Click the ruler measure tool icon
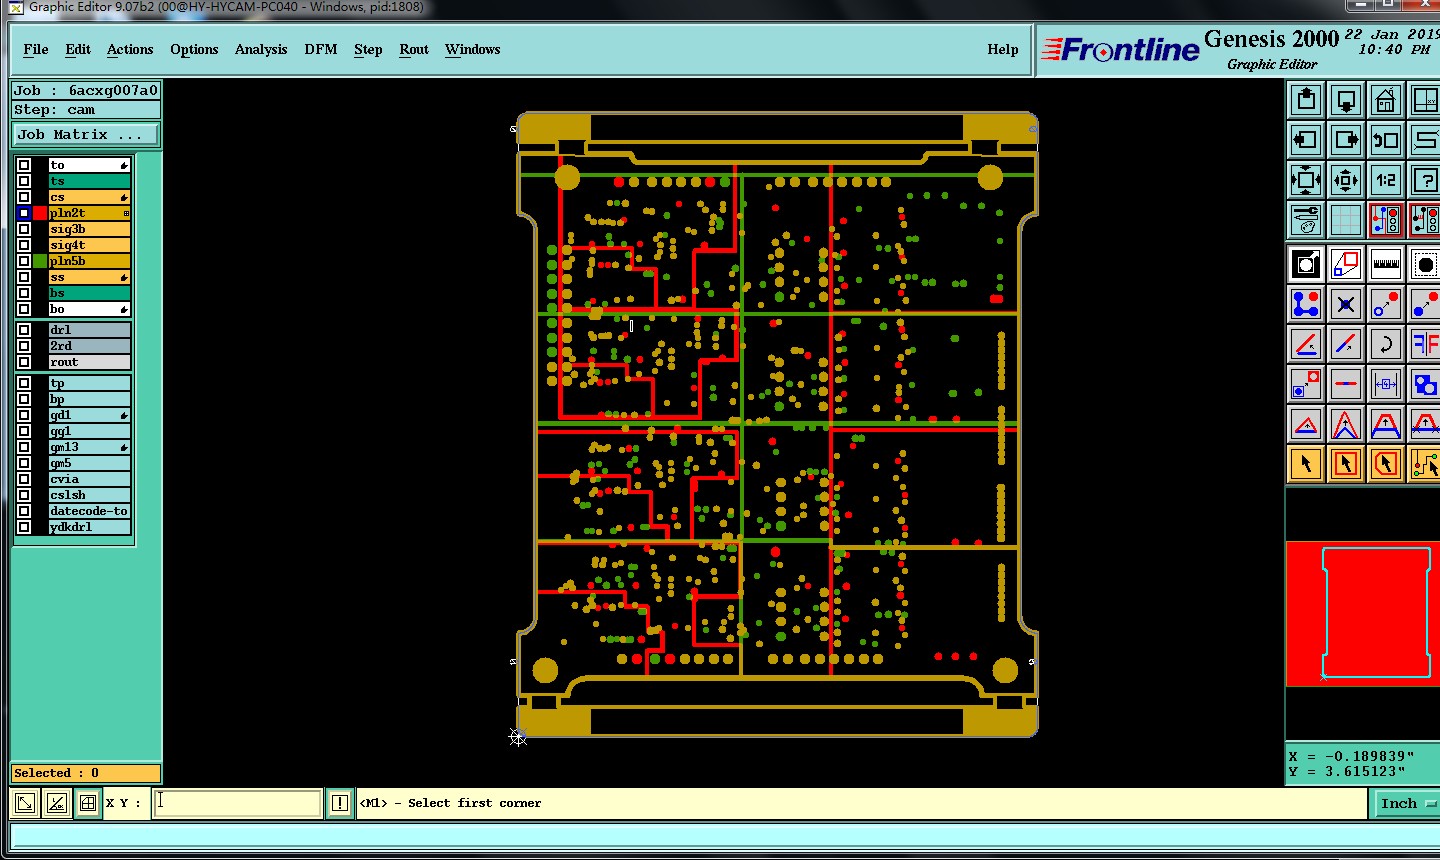Screen dimensions: 1440x860 pyautogui.click(x=1385, y=265)
